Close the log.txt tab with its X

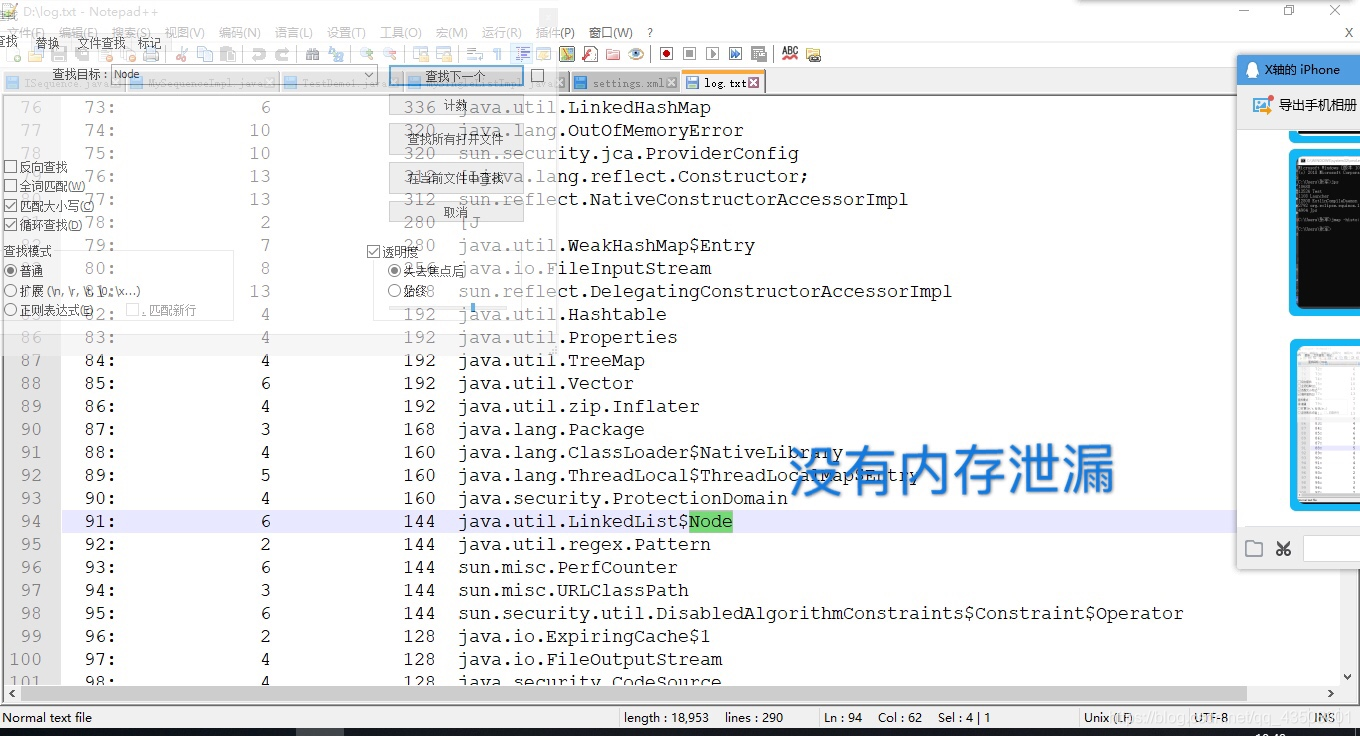(x=754, y=83)
